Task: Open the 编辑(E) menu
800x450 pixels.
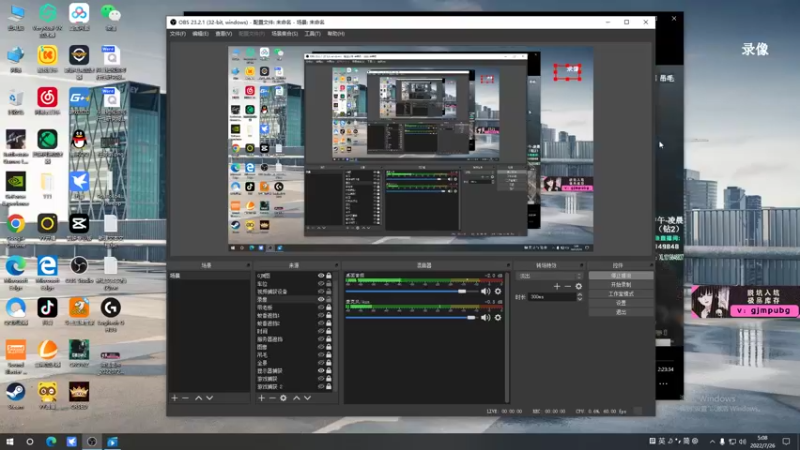Action: coord(200,34)
